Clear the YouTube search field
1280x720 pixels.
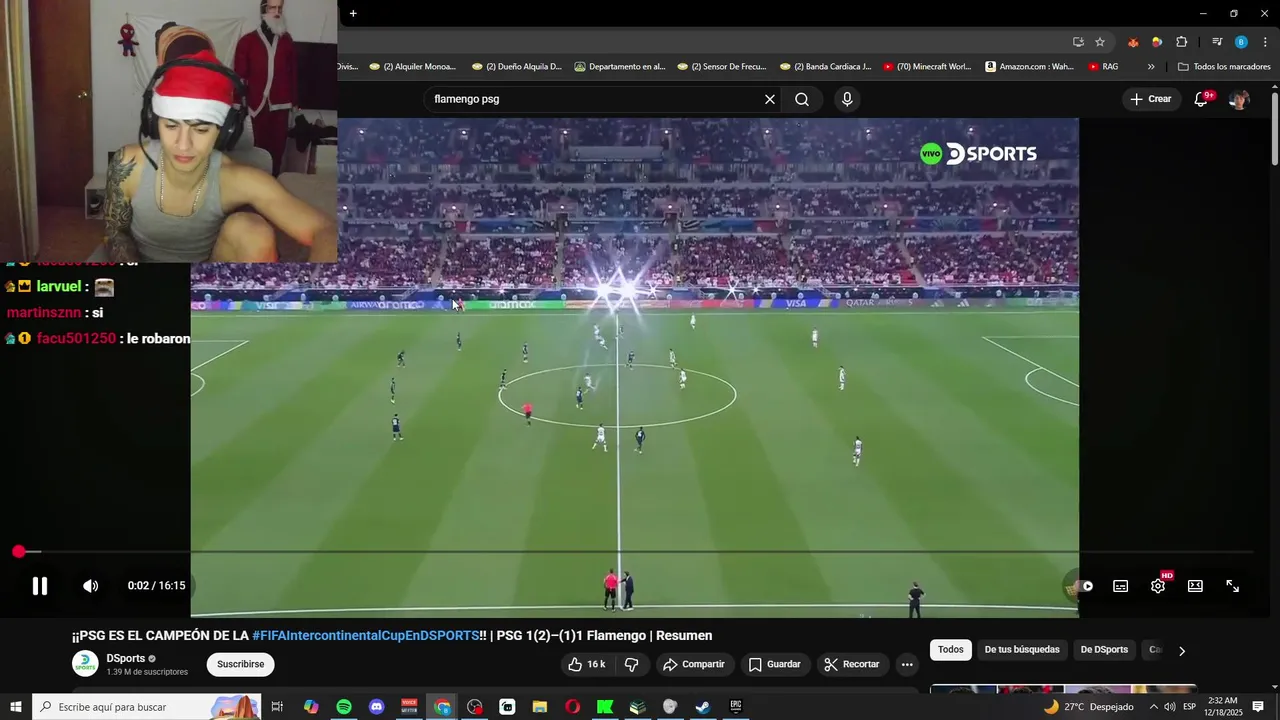click(x=770, y=99)
